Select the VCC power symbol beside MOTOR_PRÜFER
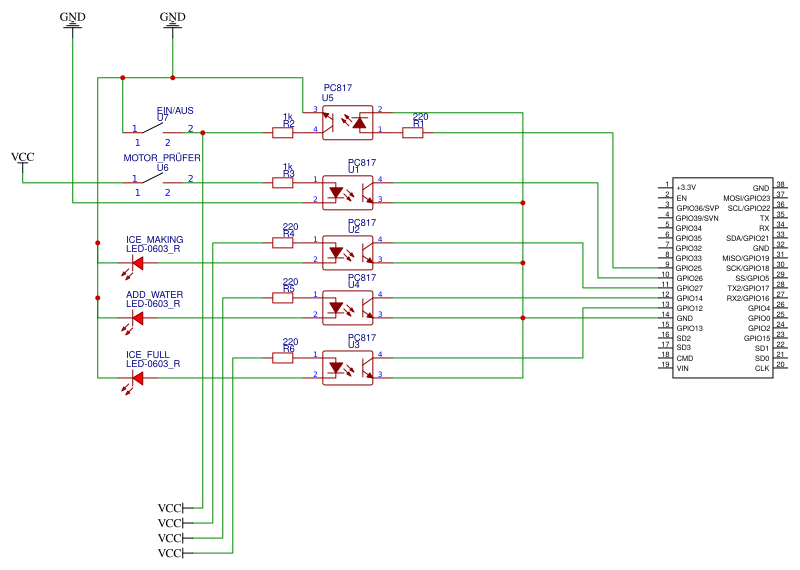Image resolution: width=800 pixels, height=570 pixels. pos(22,164)
